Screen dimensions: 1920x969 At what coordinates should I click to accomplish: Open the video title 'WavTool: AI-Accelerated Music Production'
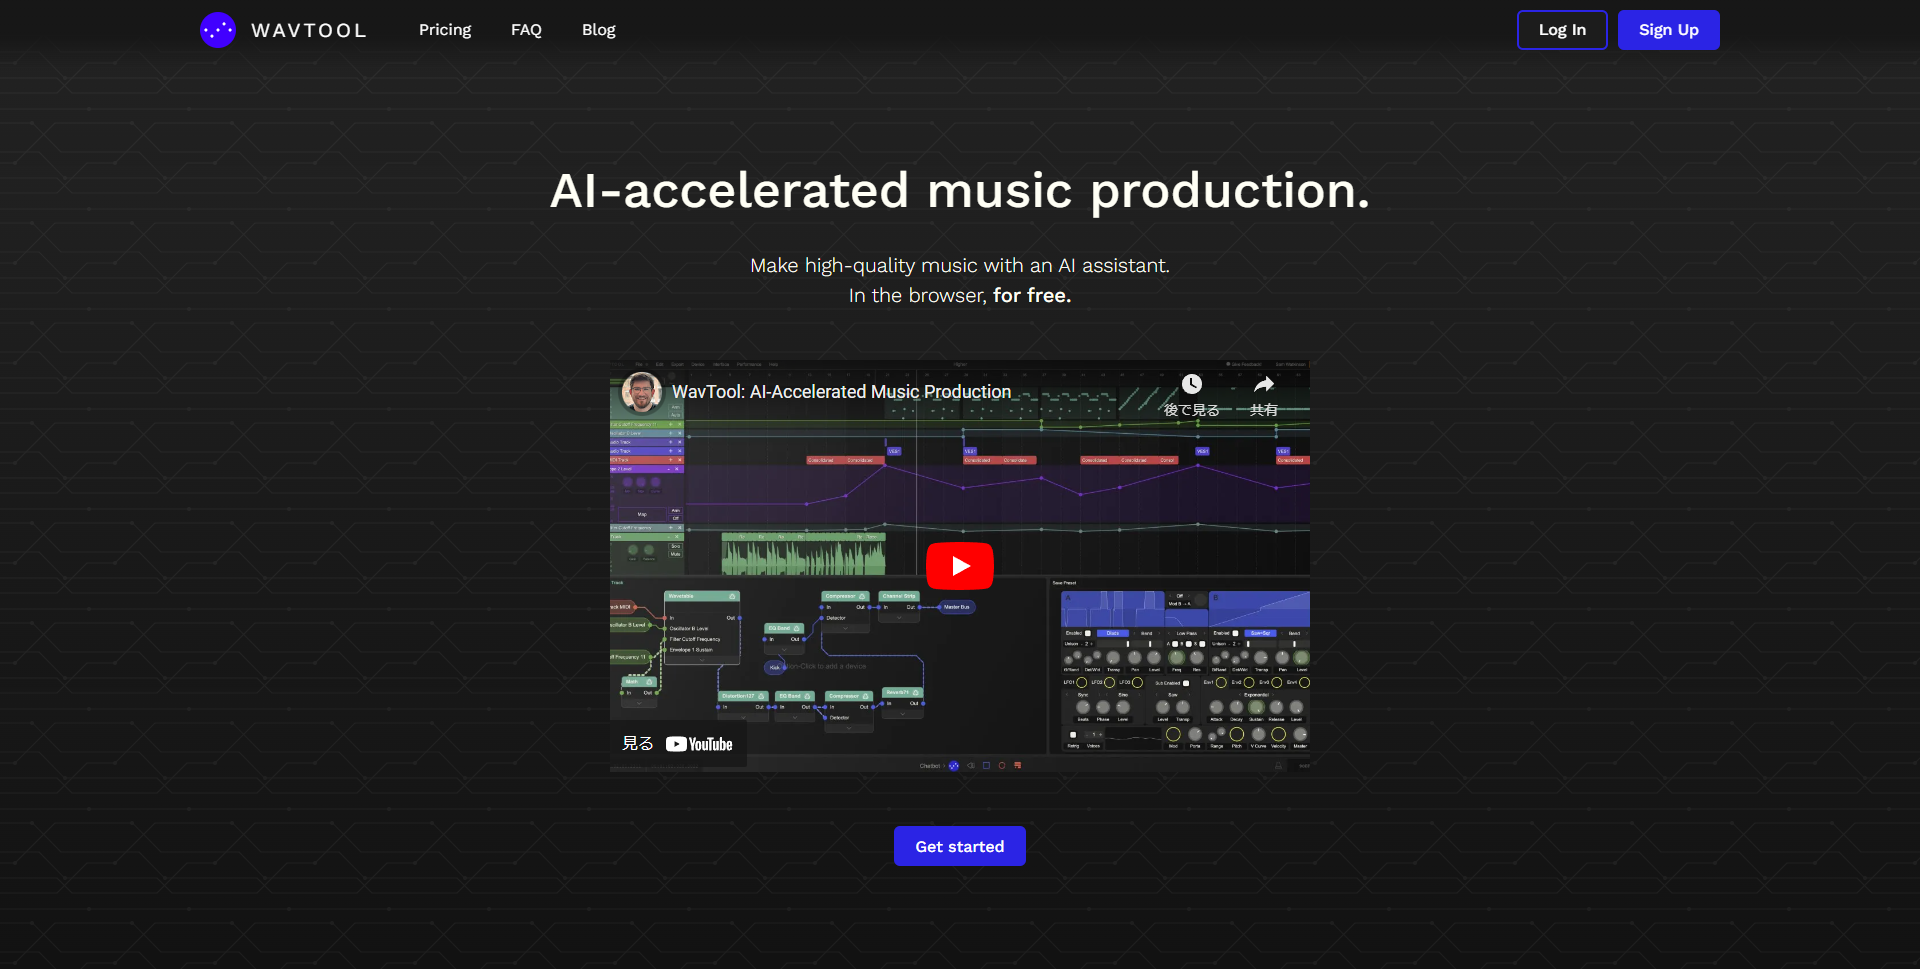(841, 392)
